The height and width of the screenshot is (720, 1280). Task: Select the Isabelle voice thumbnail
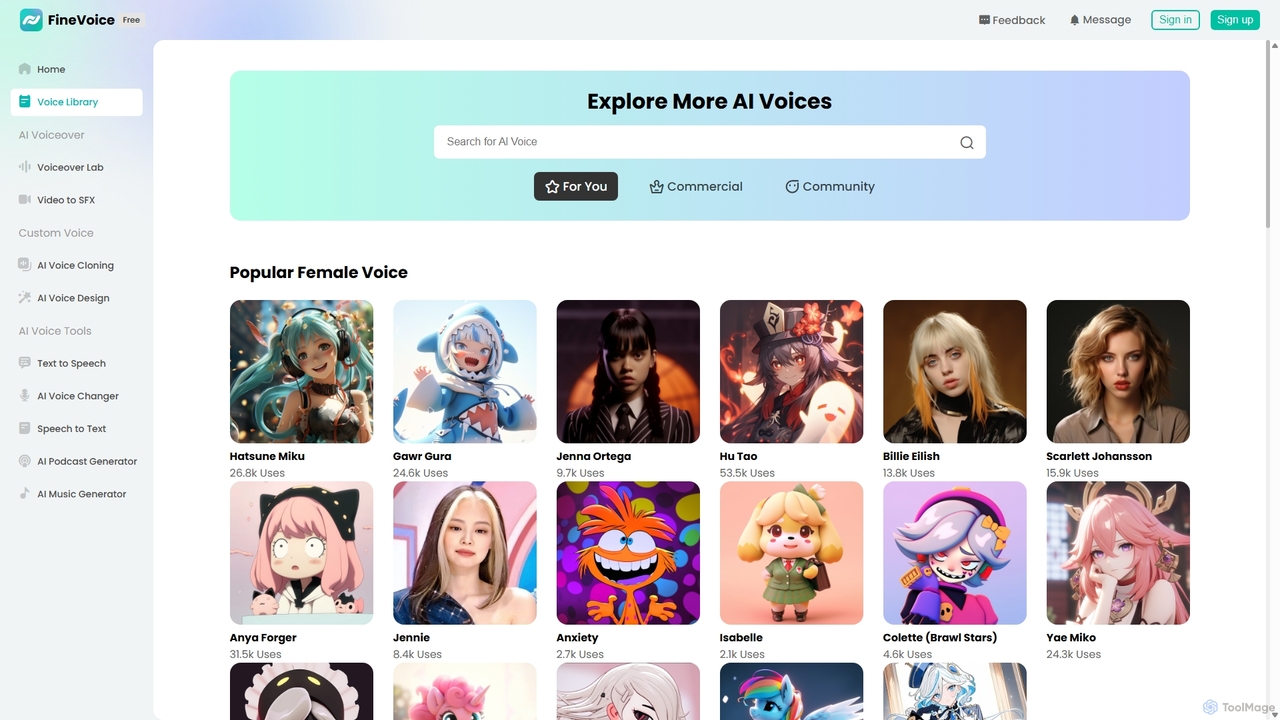(791, 553)
